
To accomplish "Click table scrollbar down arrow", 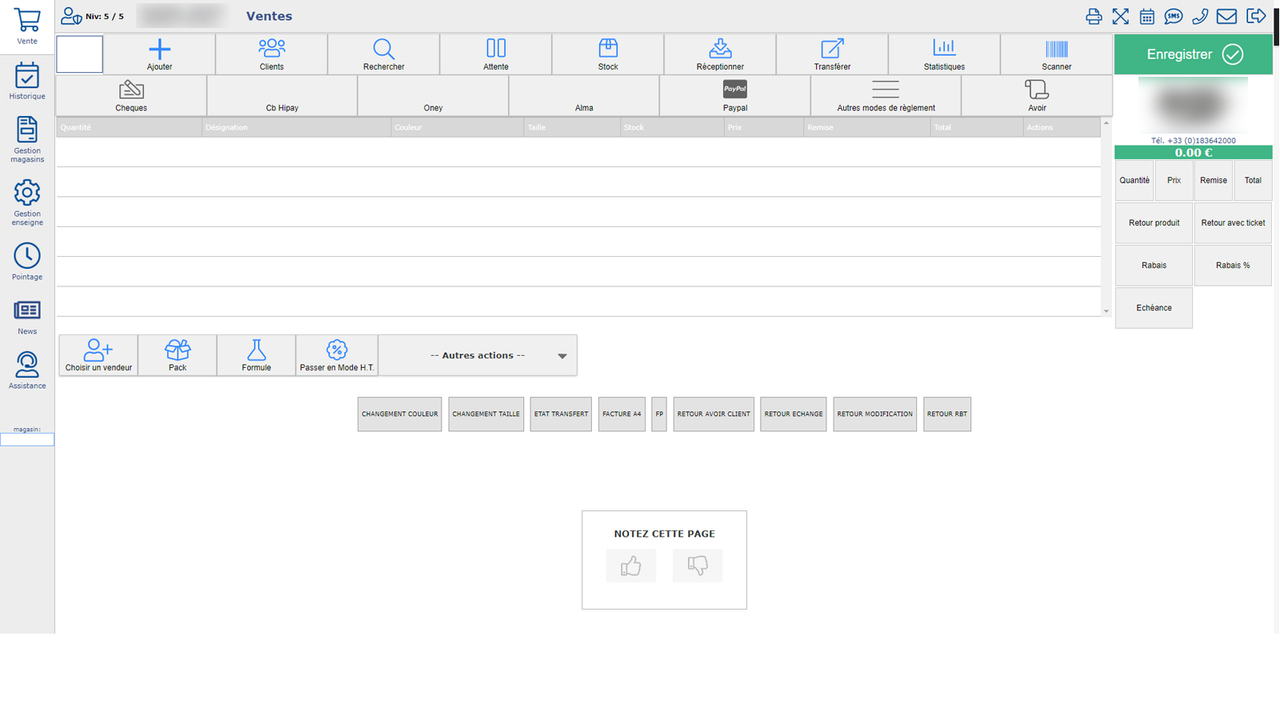I will 1106,311.
